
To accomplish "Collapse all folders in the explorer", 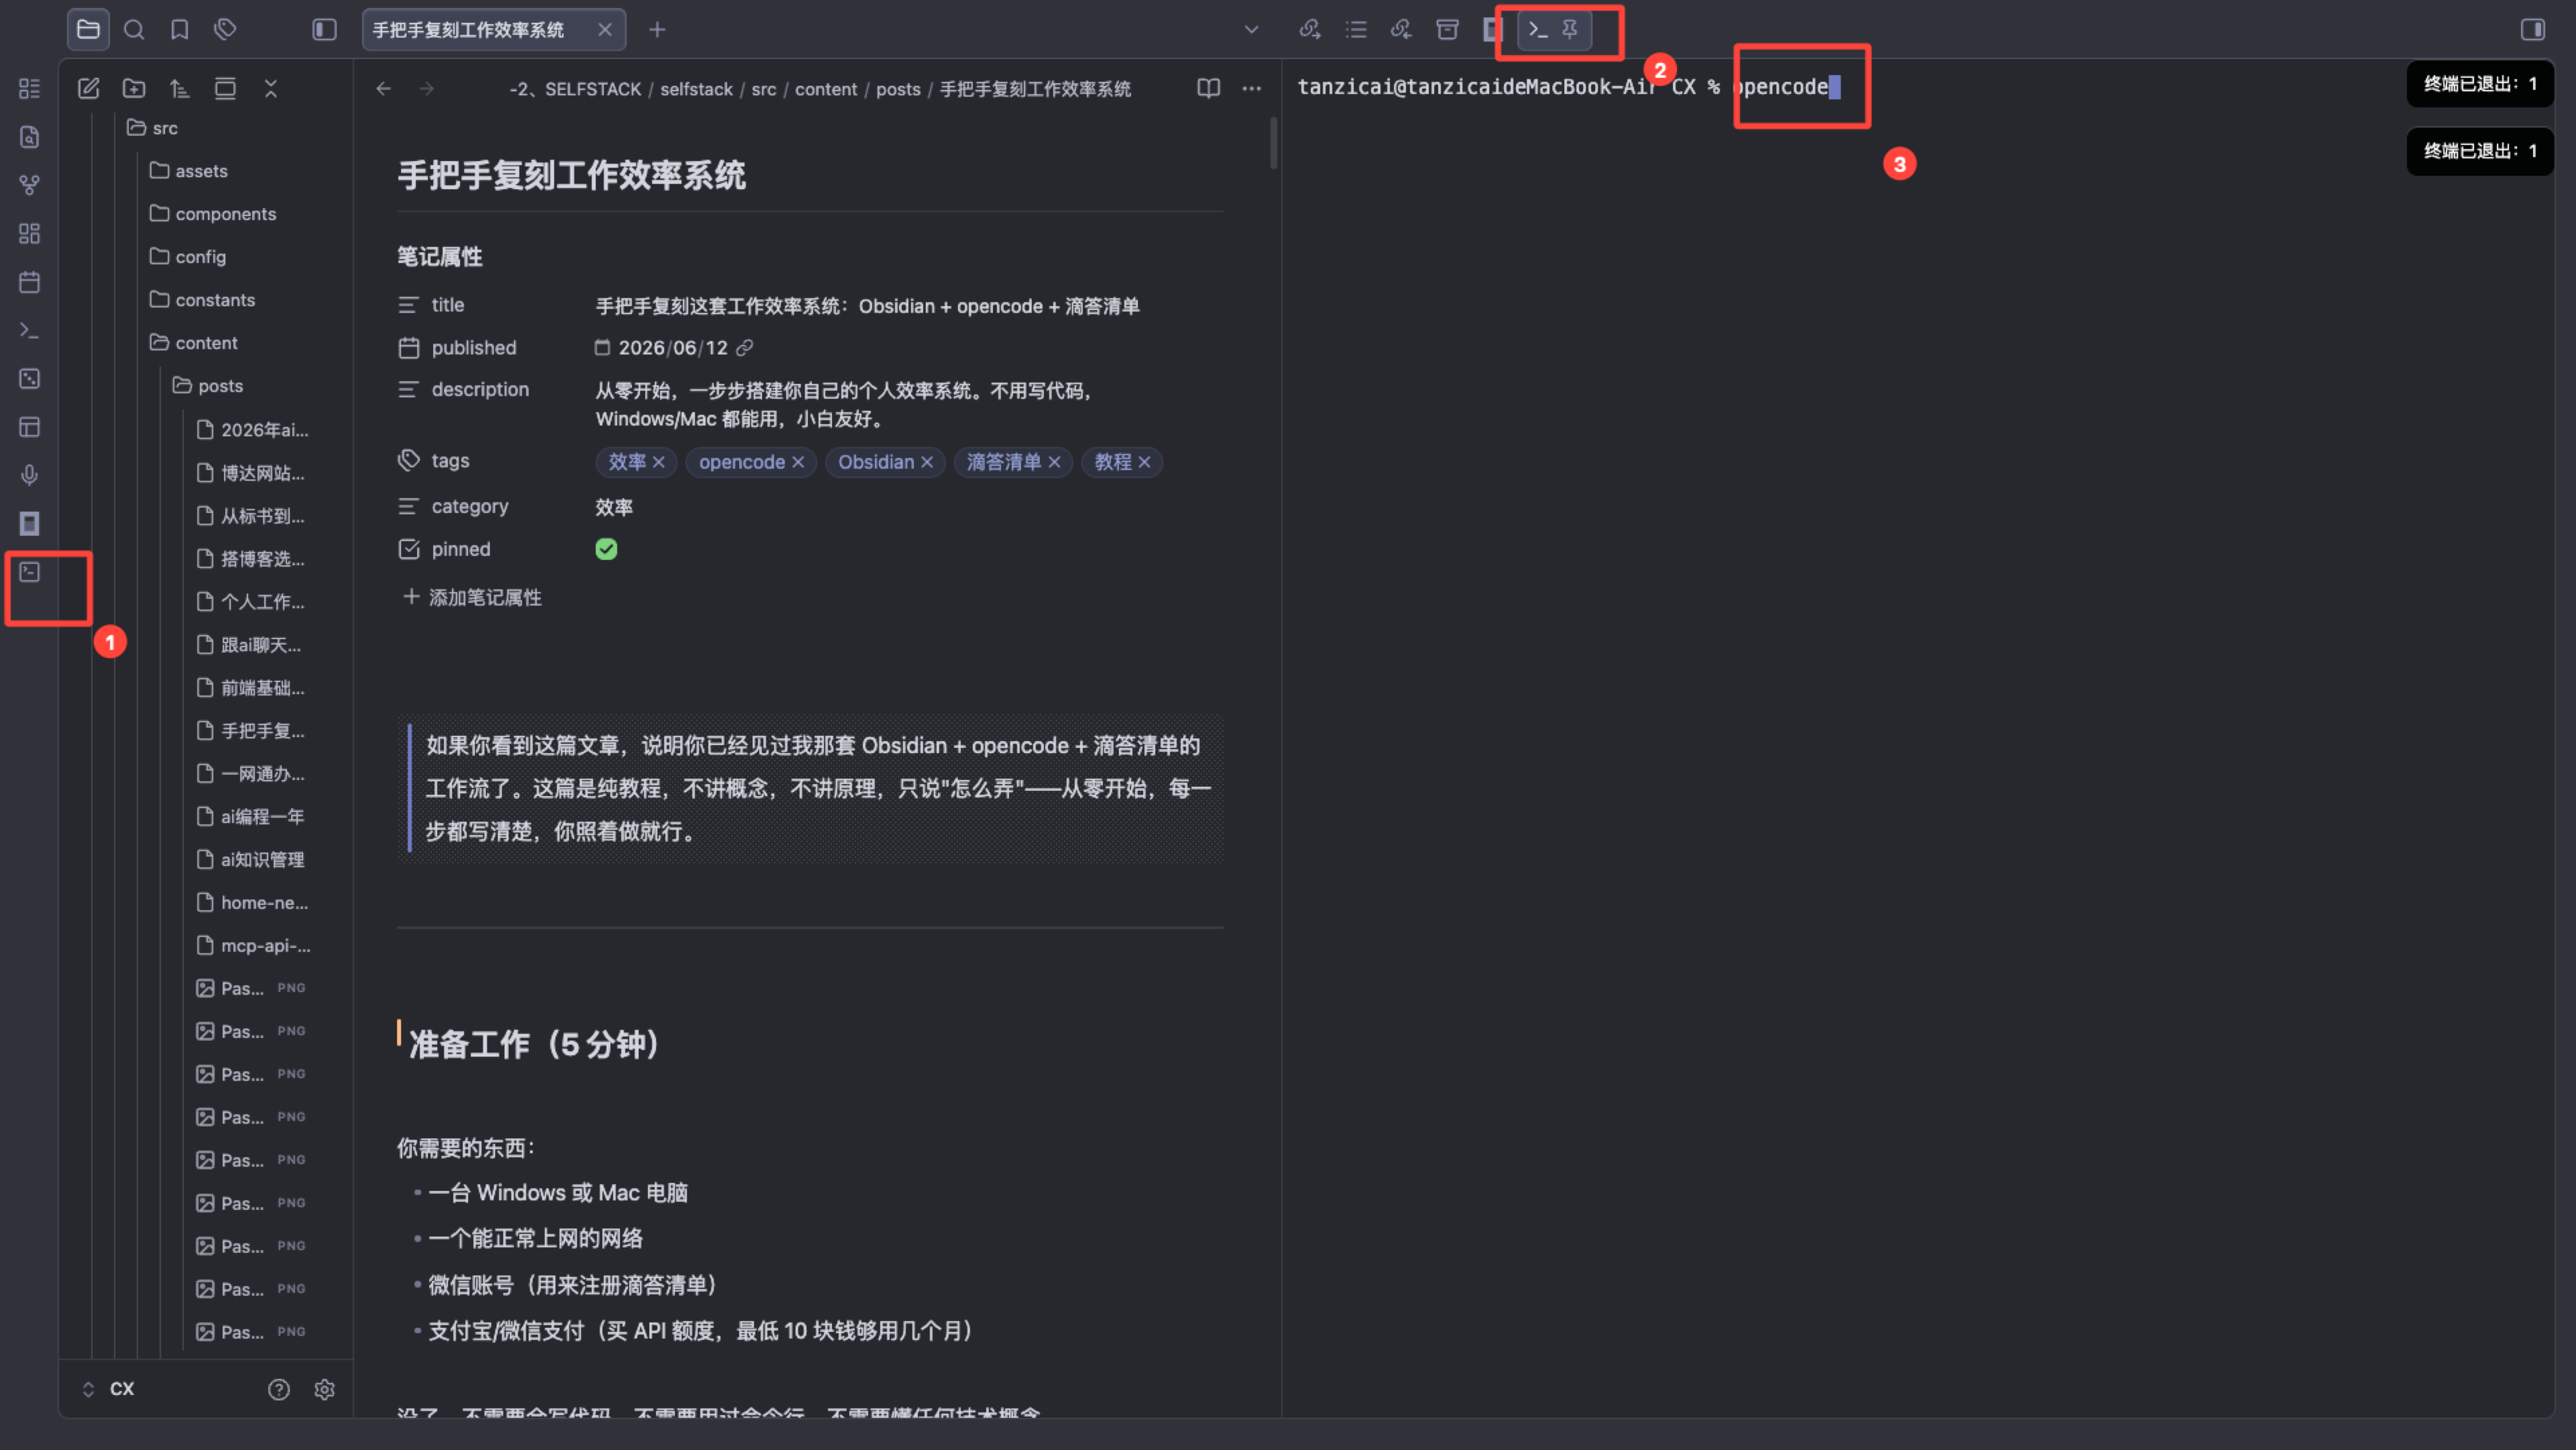I will pos(271,88).
